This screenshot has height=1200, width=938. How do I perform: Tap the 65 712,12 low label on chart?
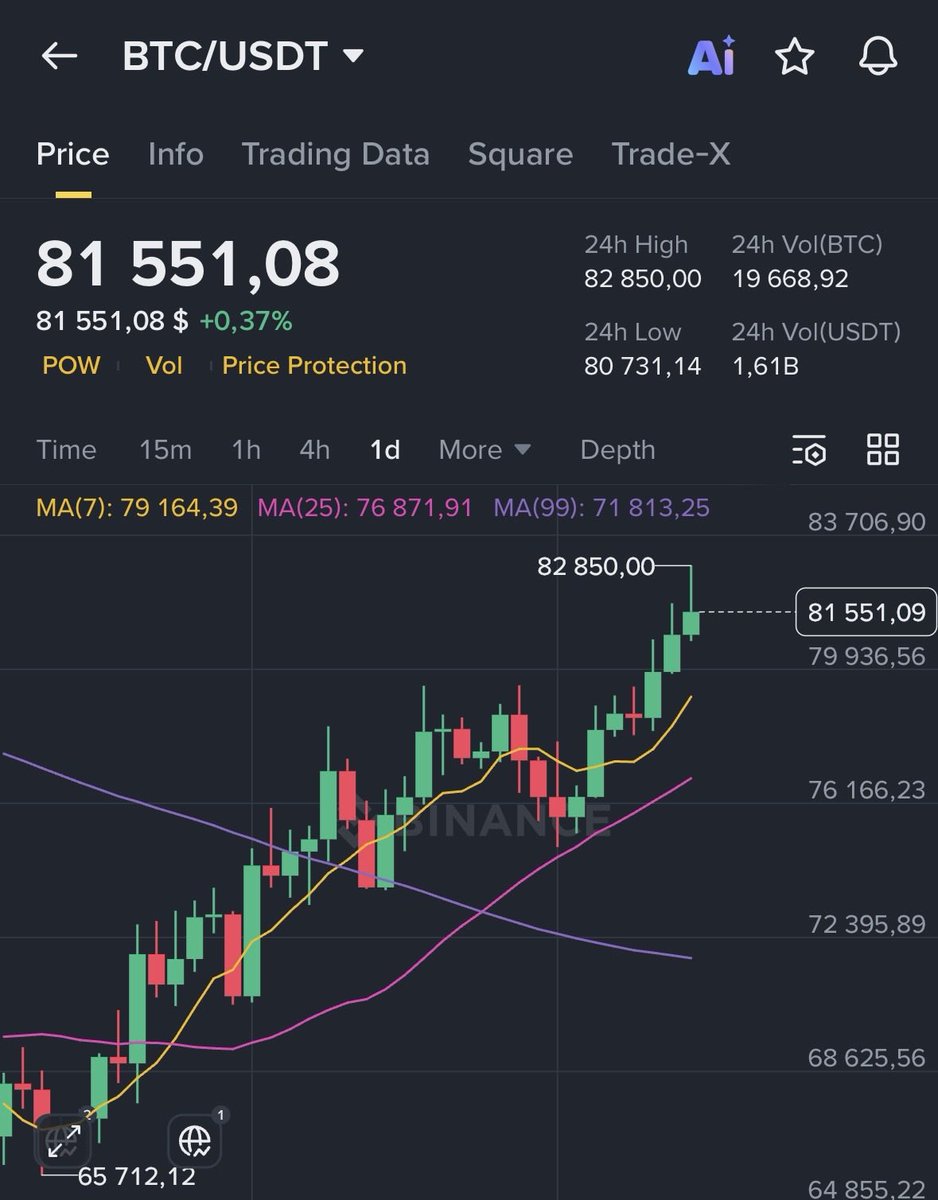137,1177
